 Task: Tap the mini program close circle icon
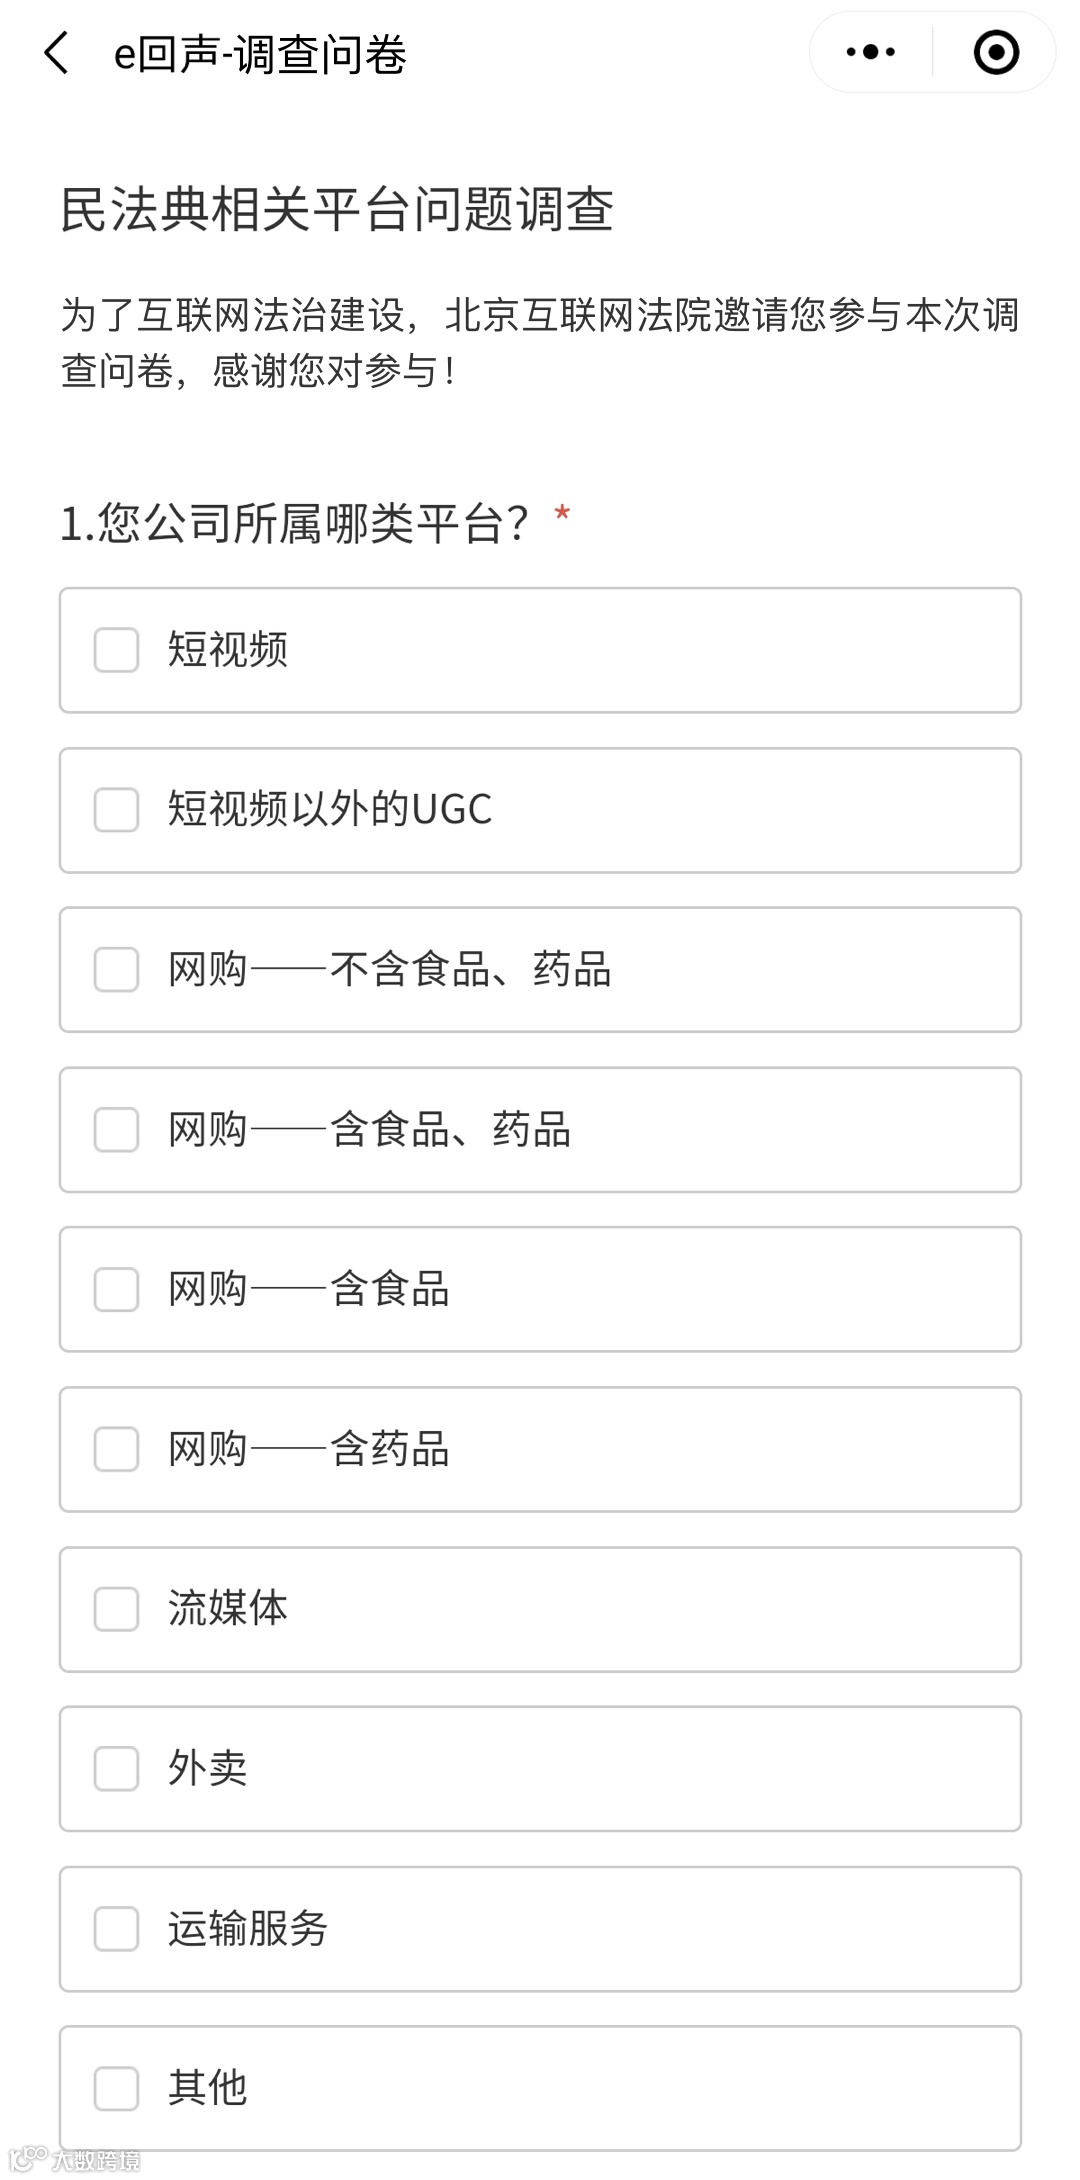996,52
